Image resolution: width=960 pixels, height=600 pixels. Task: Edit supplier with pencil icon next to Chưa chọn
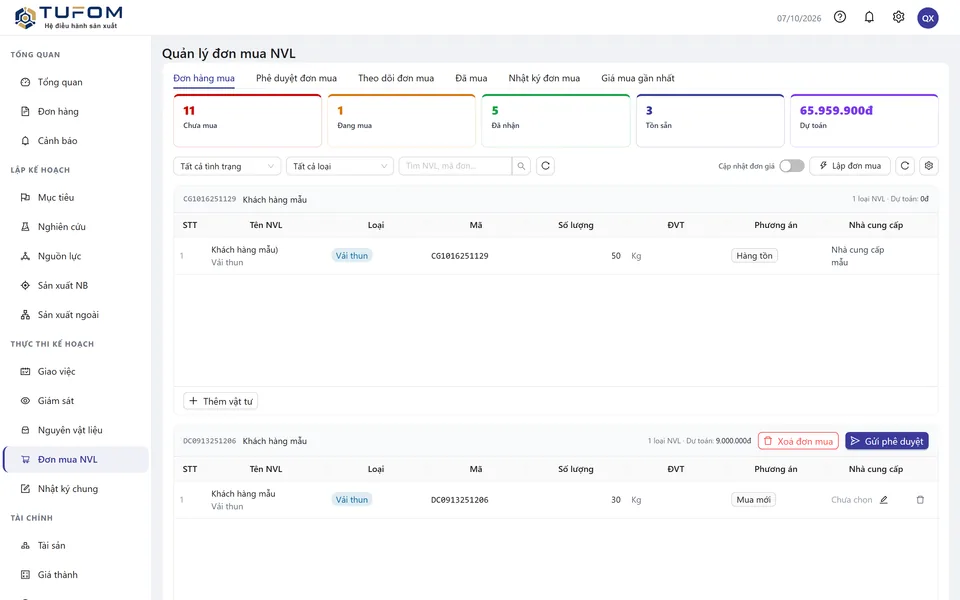(x=883, y=500)
